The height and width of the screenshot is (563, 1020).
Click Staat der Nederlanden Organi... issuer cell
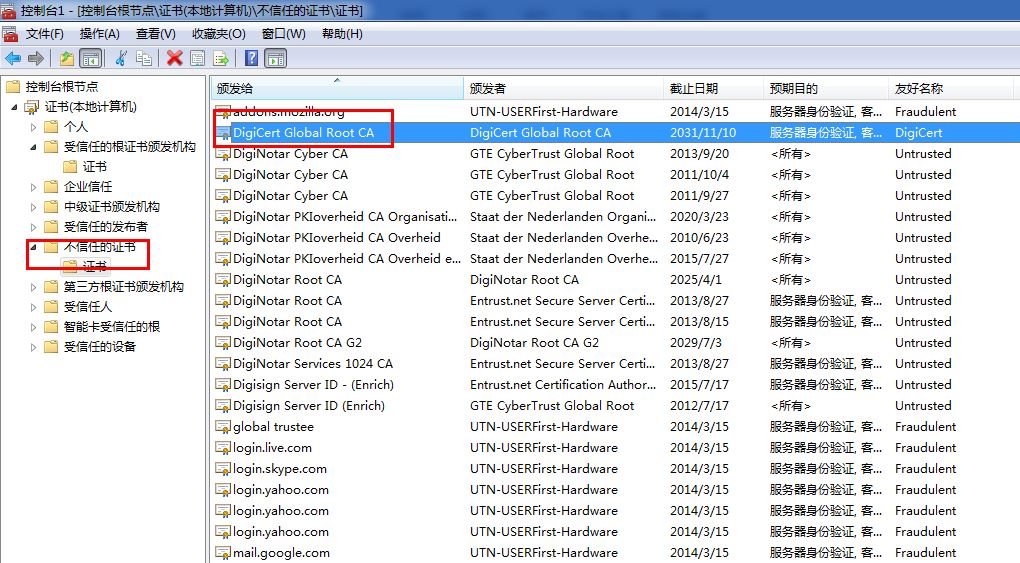(563, 217)
